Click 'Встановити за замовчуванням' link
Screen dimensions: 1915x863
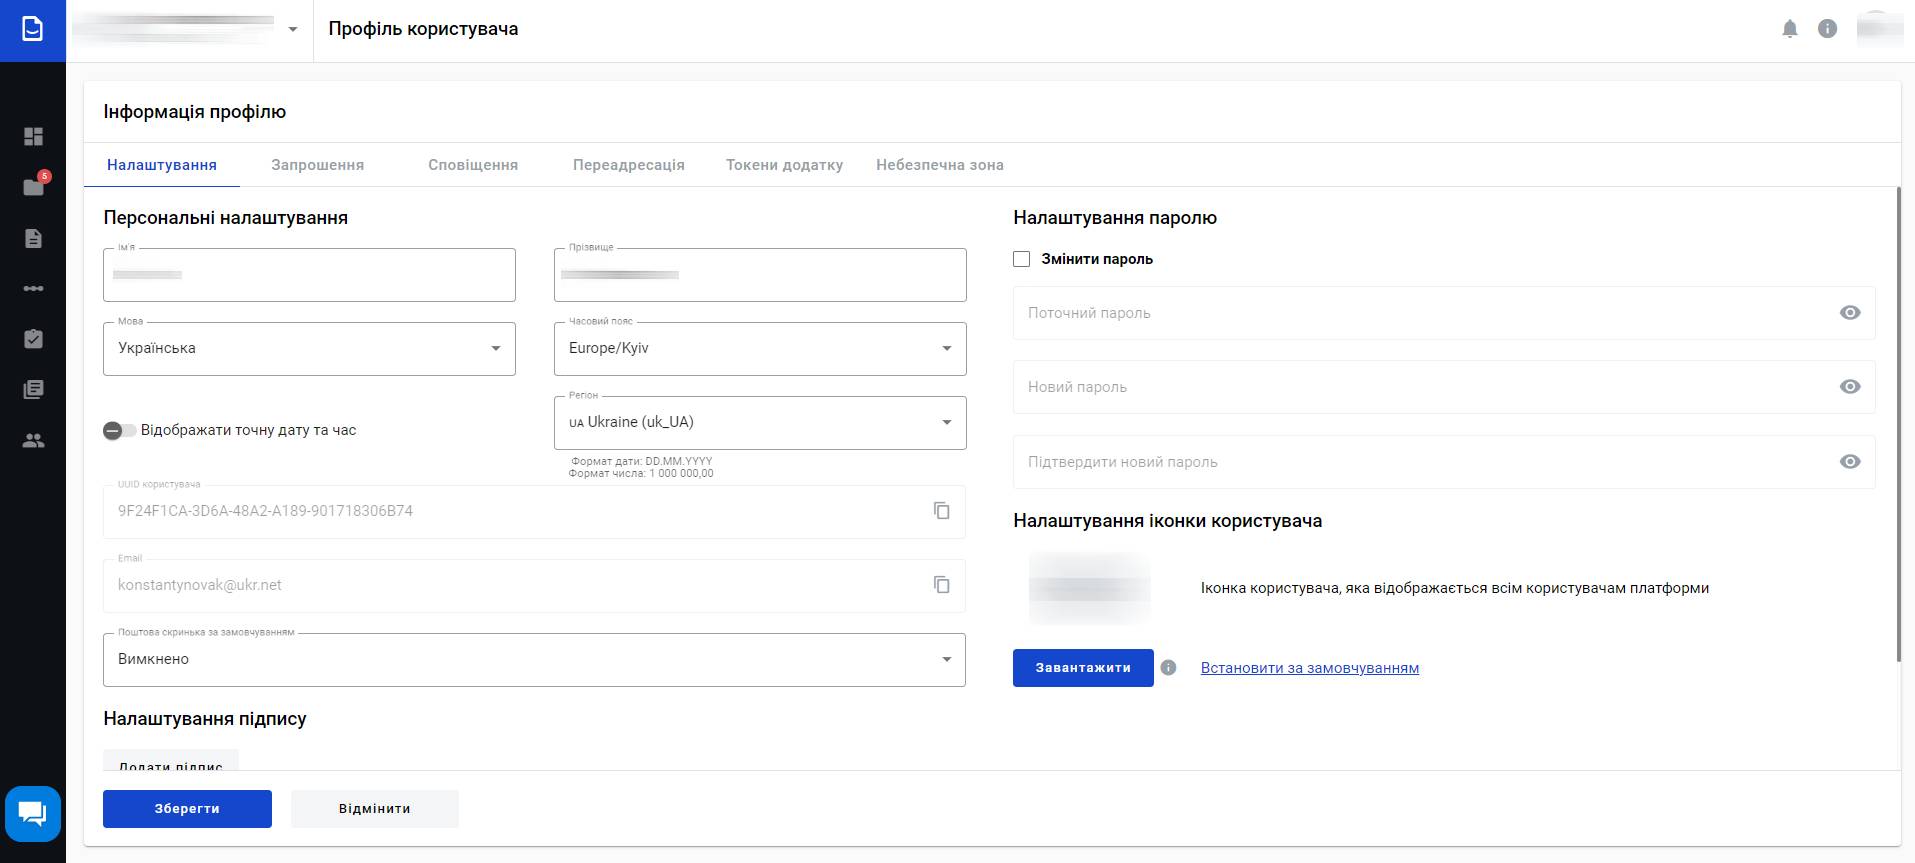point(1309,668)
